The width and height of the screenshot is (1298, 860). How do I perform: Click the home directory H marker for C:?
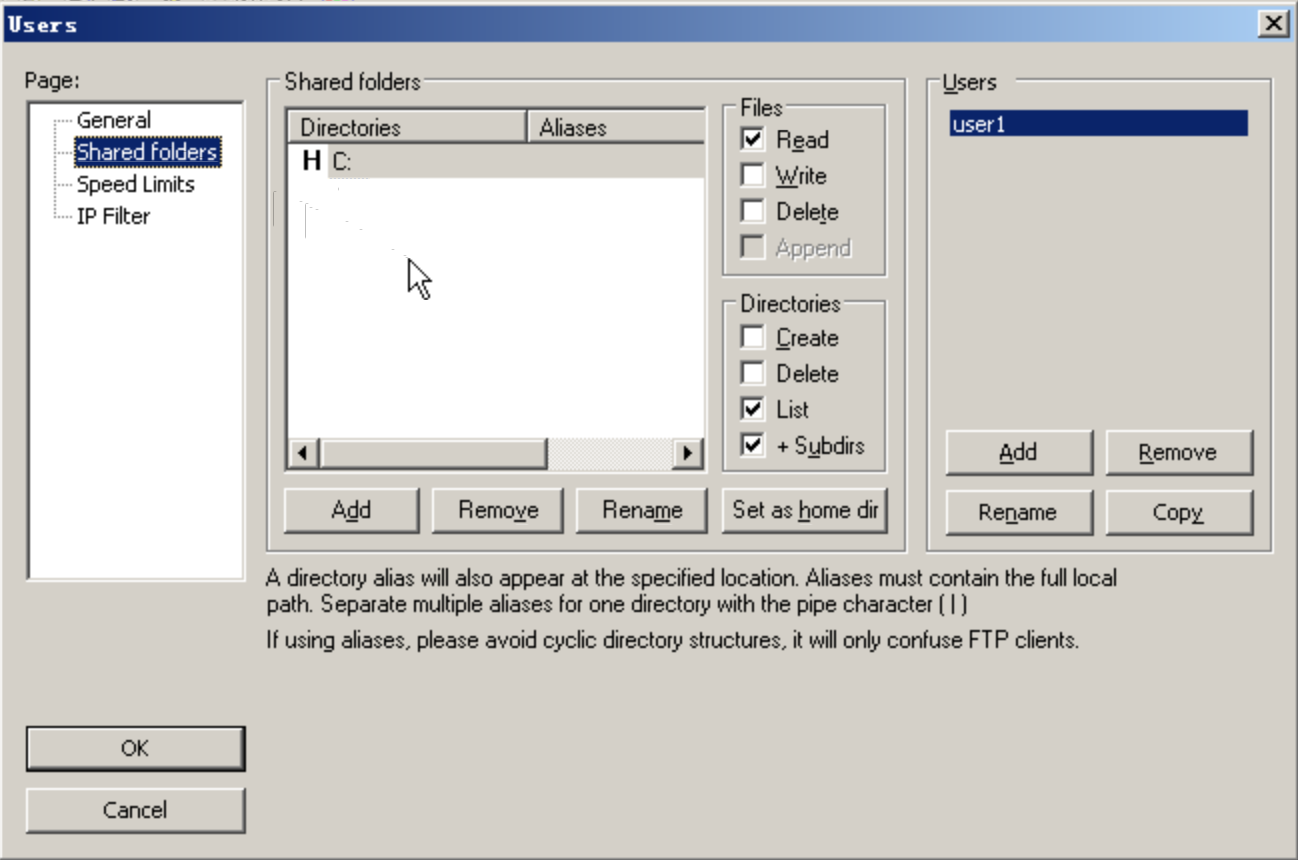coord(311,161)
